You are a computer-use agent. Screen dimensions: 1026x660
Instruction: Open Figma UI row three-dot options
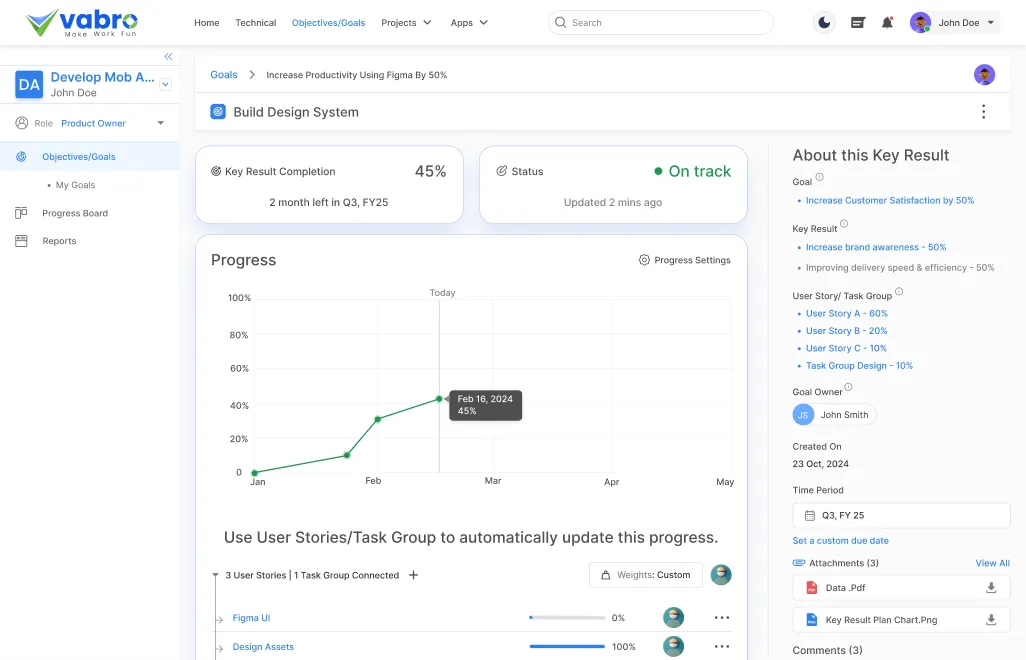coord(722,618)
